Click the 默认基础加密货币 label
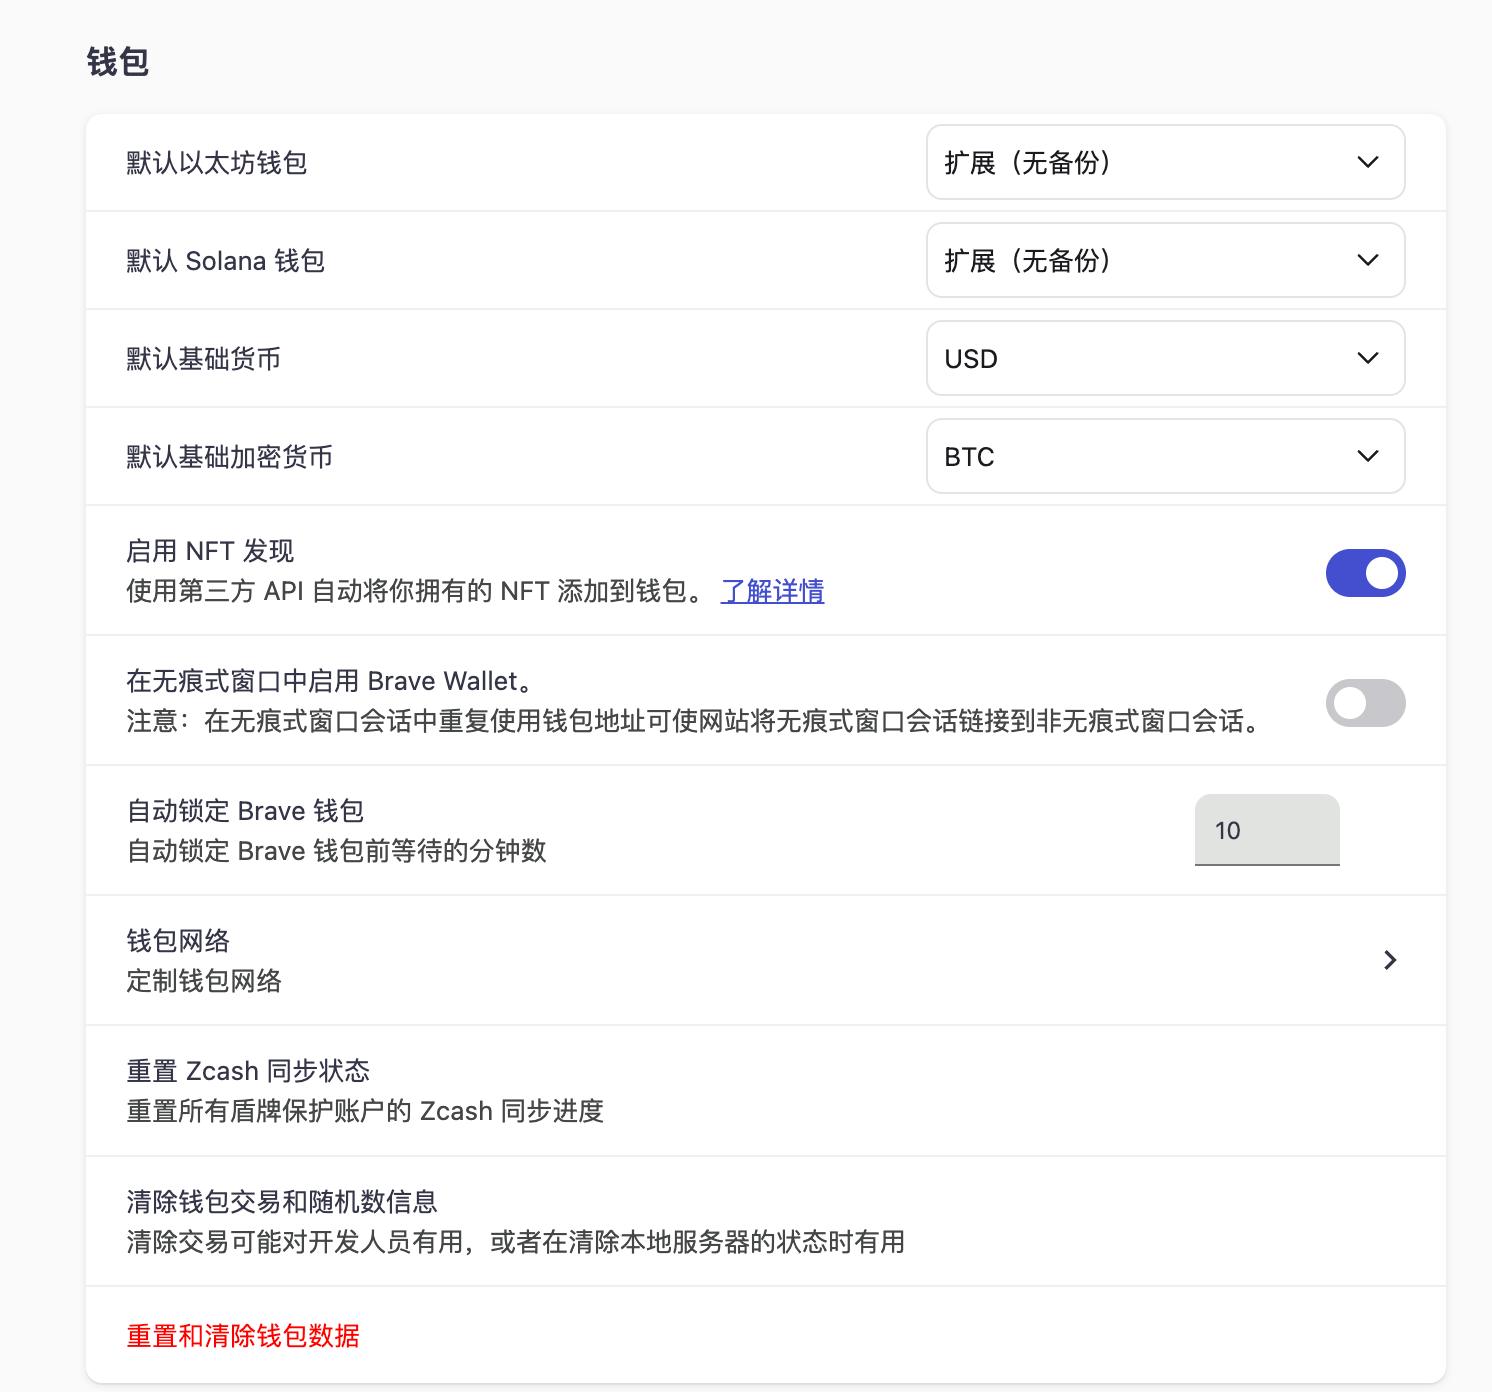The height and width of the screenshot is (1392, 1492). click(x=230, y=457)
